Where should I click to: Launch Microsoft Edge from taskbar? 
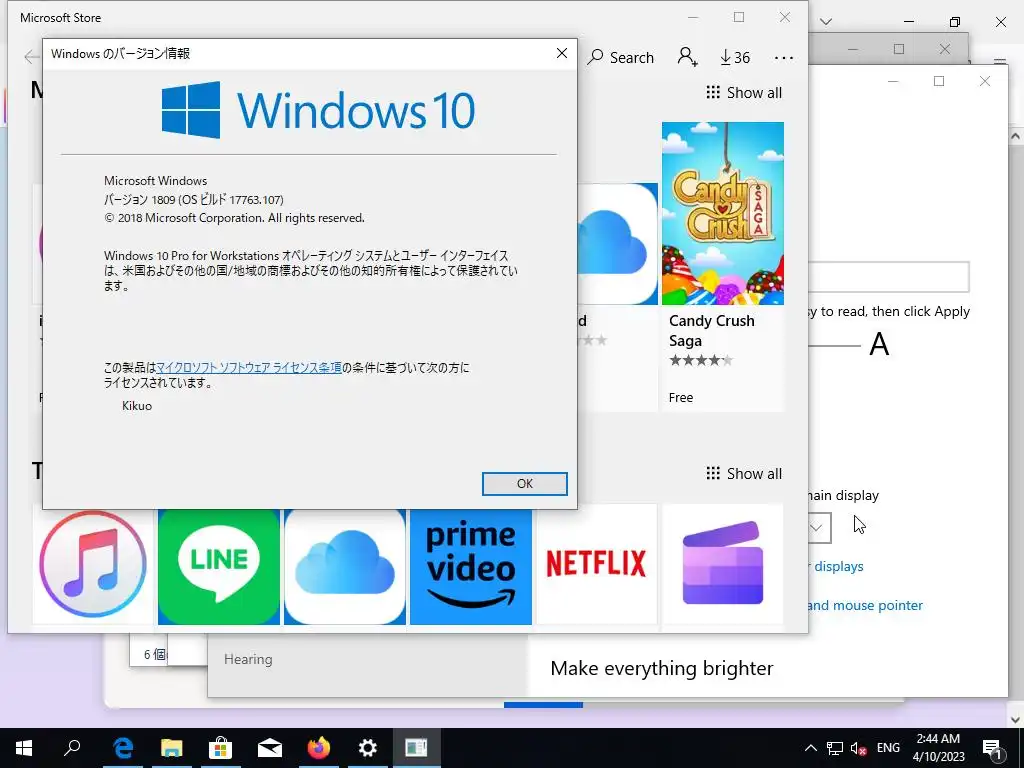(x=123, y=748)
